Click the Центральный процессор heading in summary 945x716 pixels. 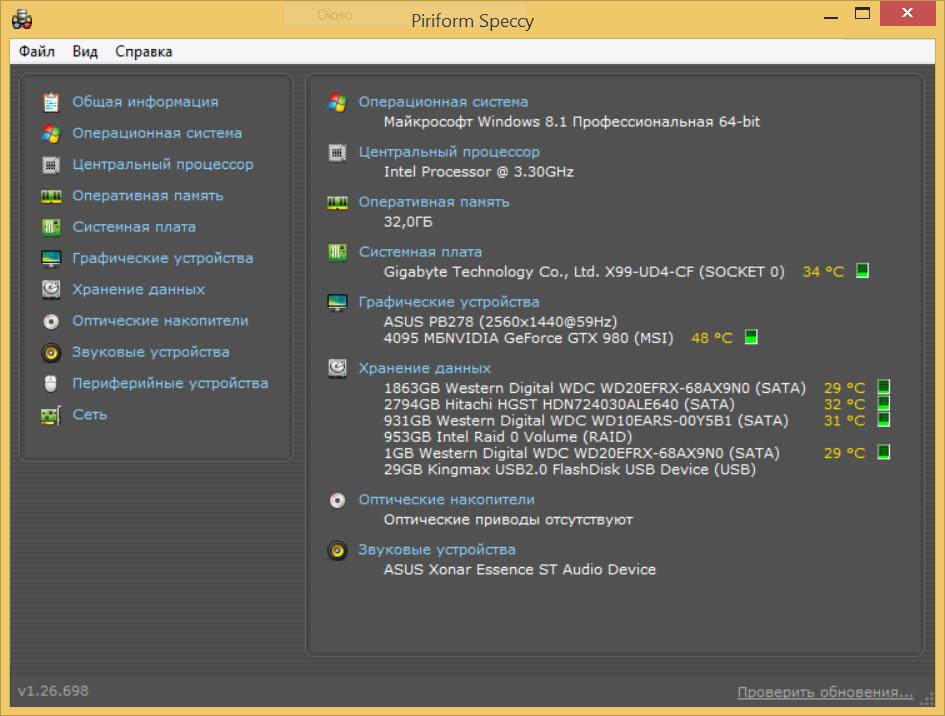tap(449, 152)
